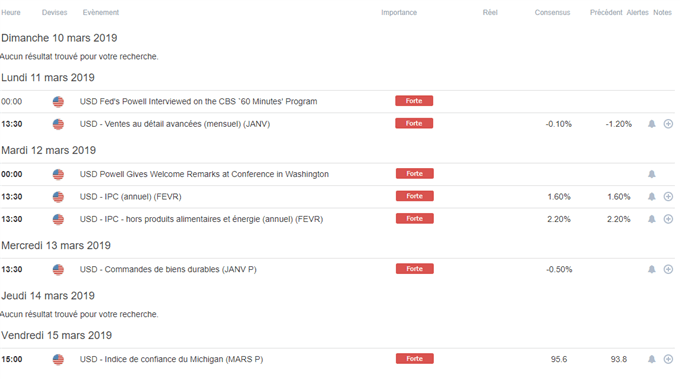The width and height of the screenshot is (680, 379).
Task: Click the 95.6 consensus value
Action: coord(559,359)
